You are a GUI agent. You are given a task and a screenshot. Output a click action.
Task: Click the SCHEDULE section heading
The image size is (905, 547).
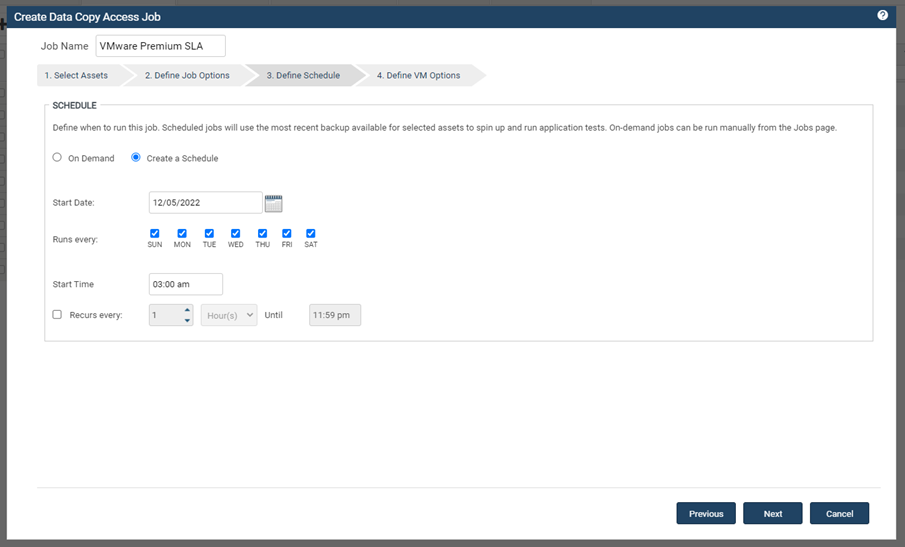(x=74, y=105)
